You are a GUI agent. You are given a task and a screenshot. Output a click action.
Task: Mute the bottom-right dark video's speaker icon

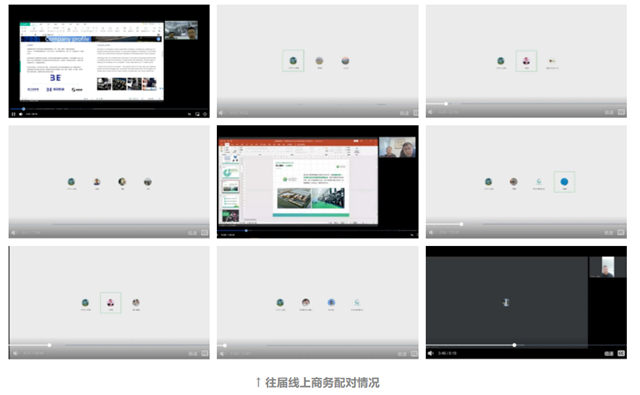431,353
